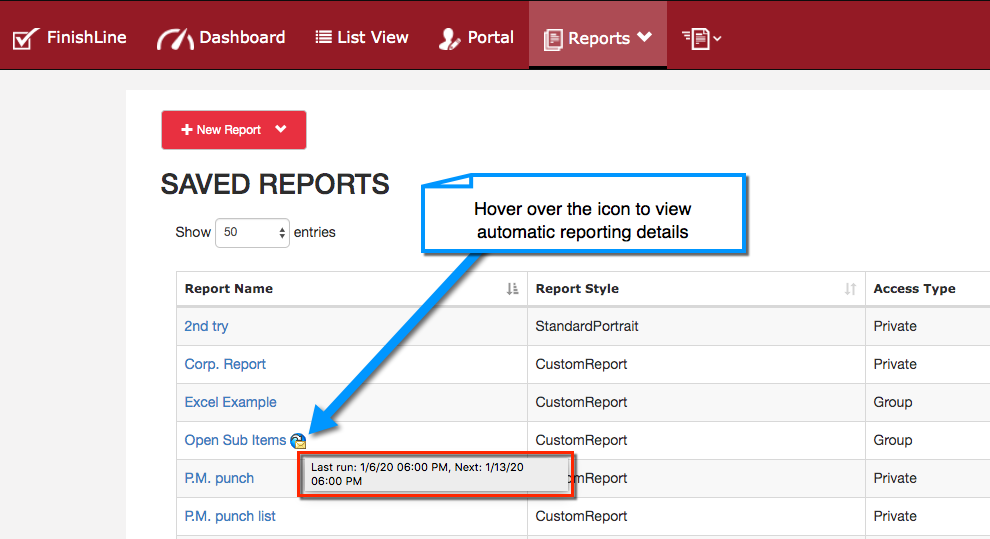Screen dimensions: 990x539
Task: Sort by Report Style column sort icon
Action: 850,289
